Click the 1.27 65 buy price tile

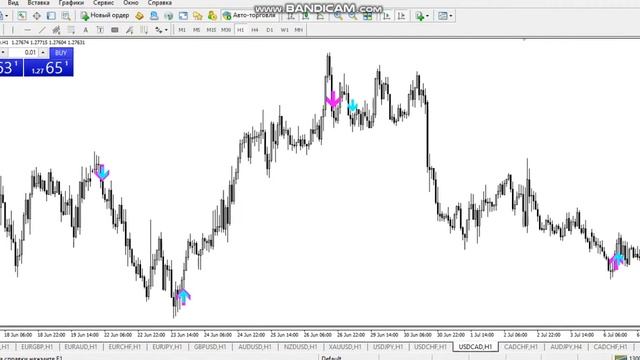[x=49, y=67]
